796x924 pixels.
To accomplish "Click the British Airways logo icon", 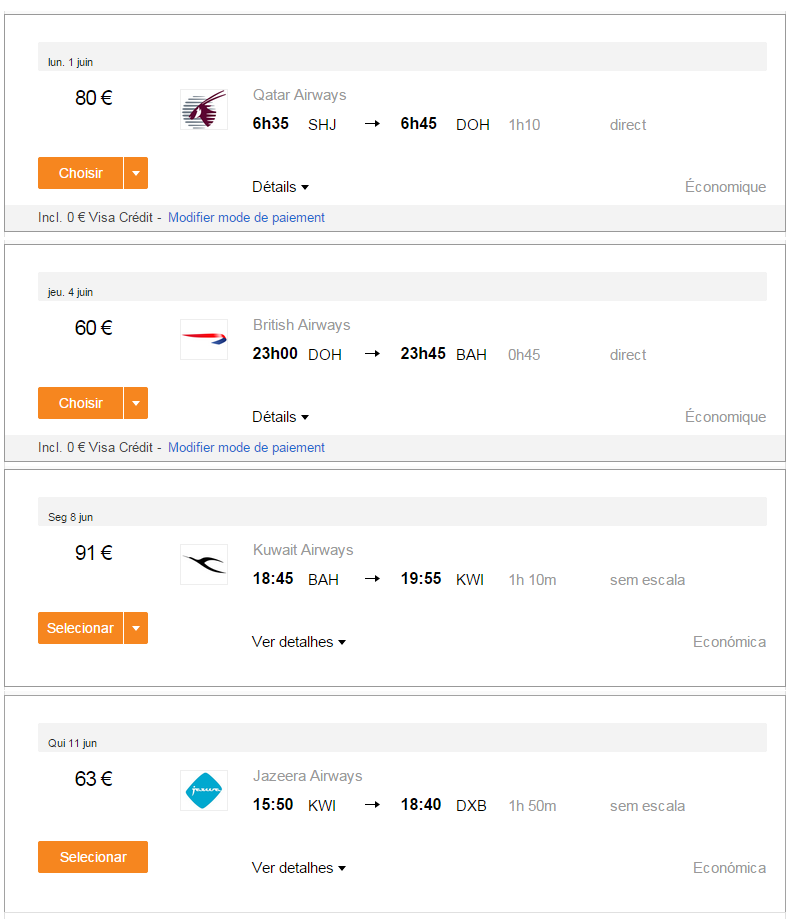I will (204, 339).
